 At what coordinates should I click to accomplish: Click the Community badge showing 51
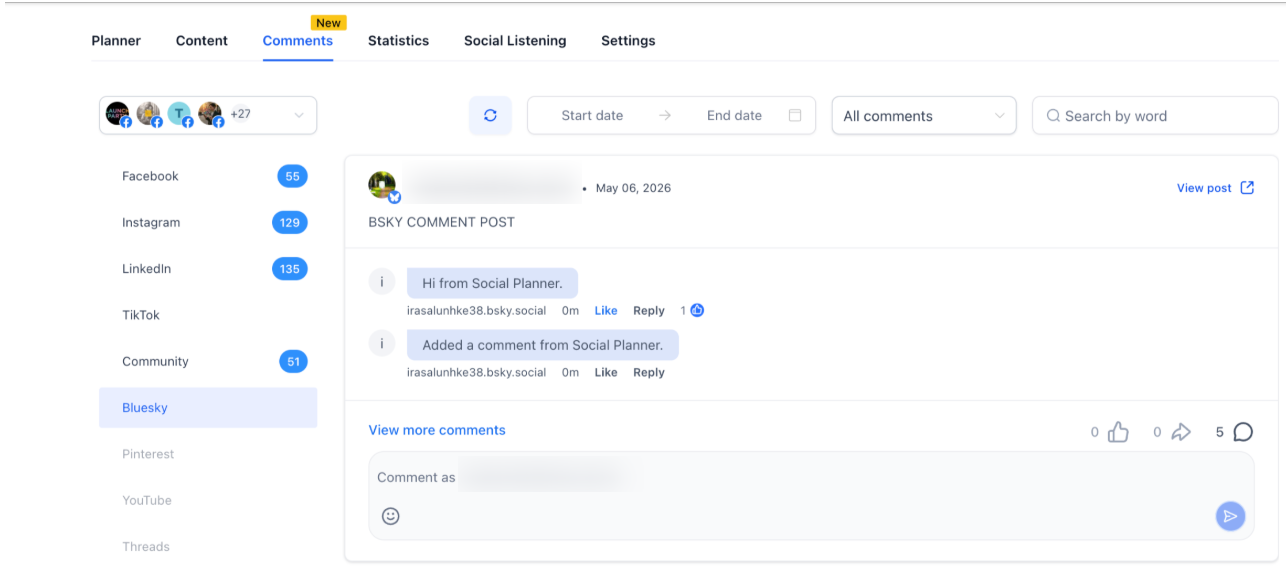click(x=293, y=361)
